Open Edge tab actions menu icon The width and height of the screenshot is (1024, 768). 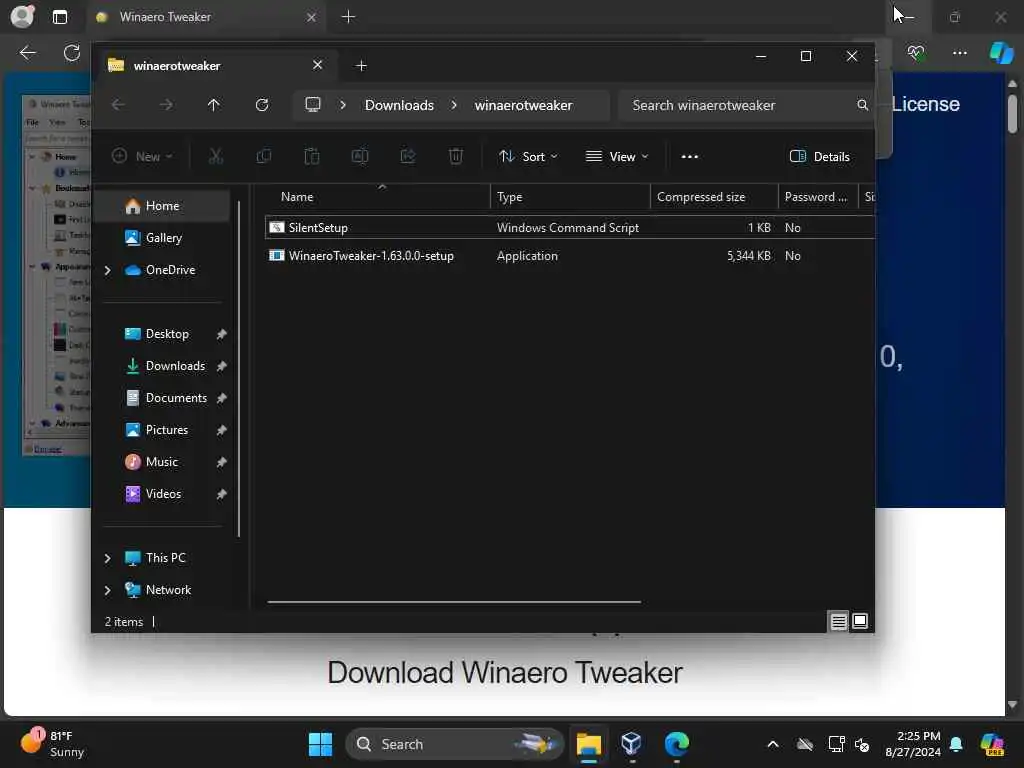click(60, 17)
